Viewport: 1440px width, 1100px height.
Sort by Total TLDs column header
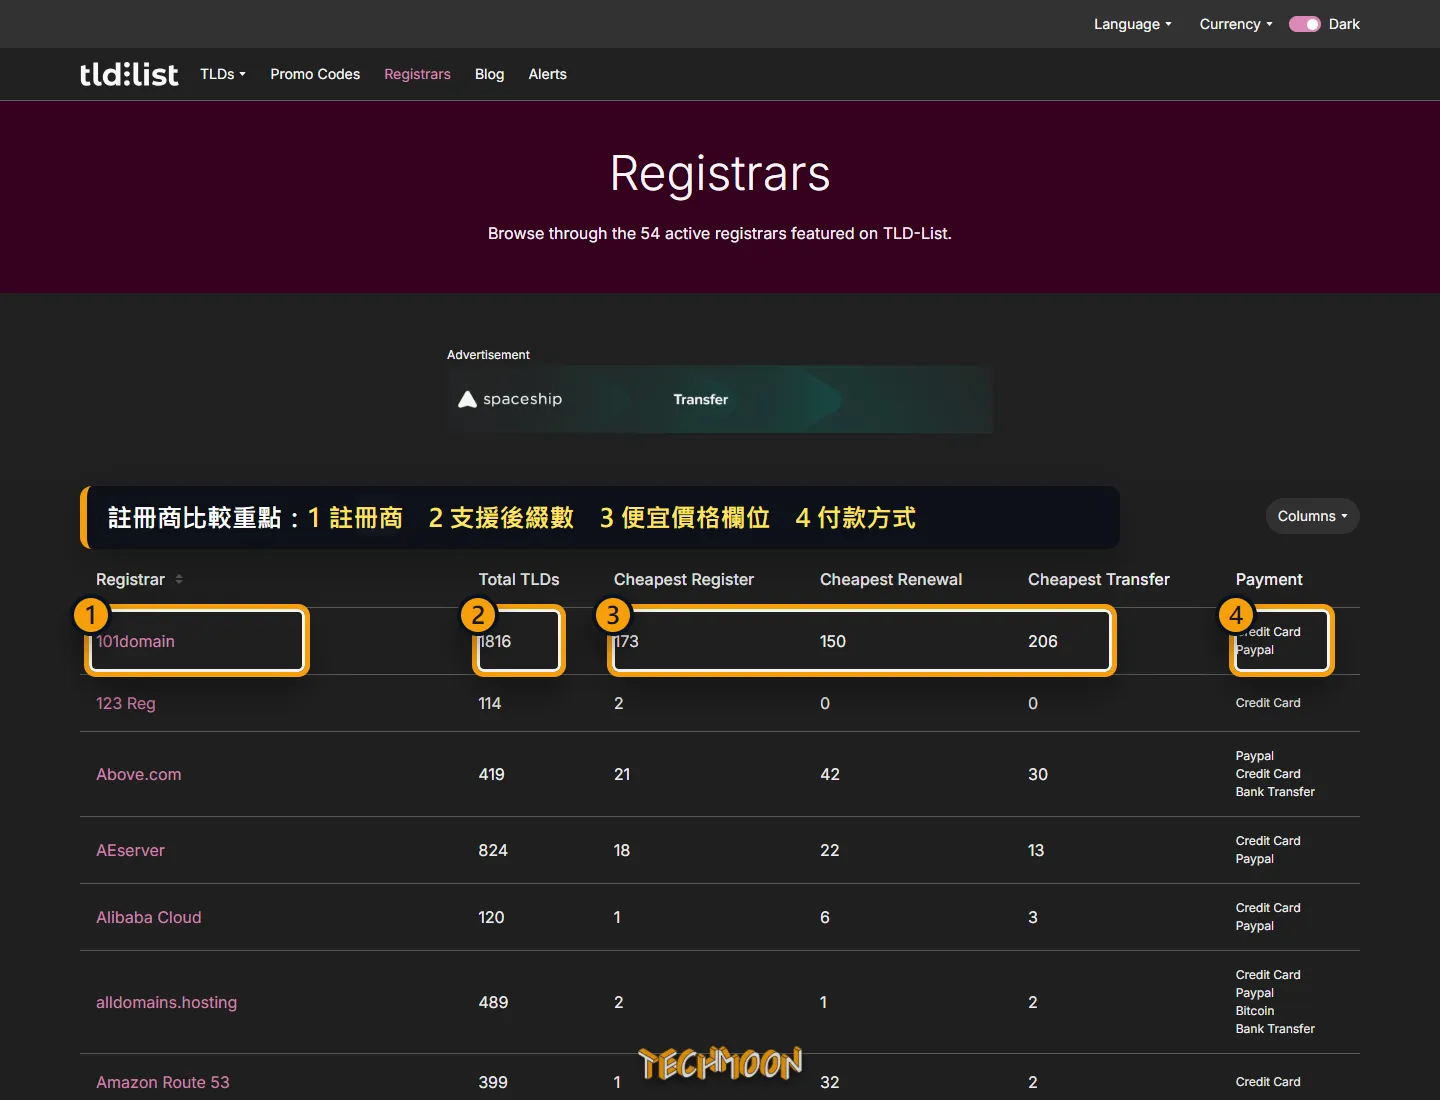pyautogui.click(x=519, y=579)
